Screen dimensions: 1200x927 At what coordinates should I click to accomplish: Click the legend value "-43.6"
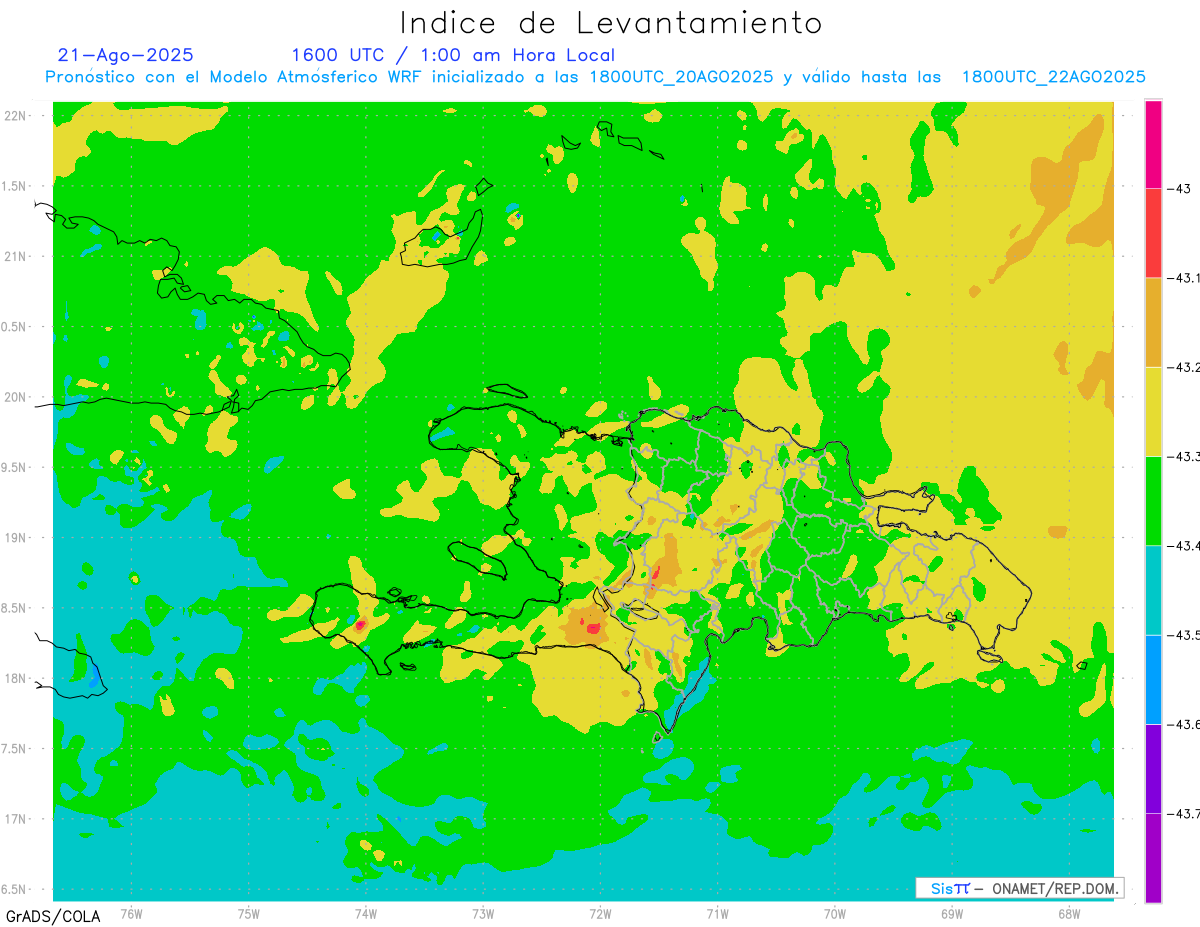[x=1184, y=723]
